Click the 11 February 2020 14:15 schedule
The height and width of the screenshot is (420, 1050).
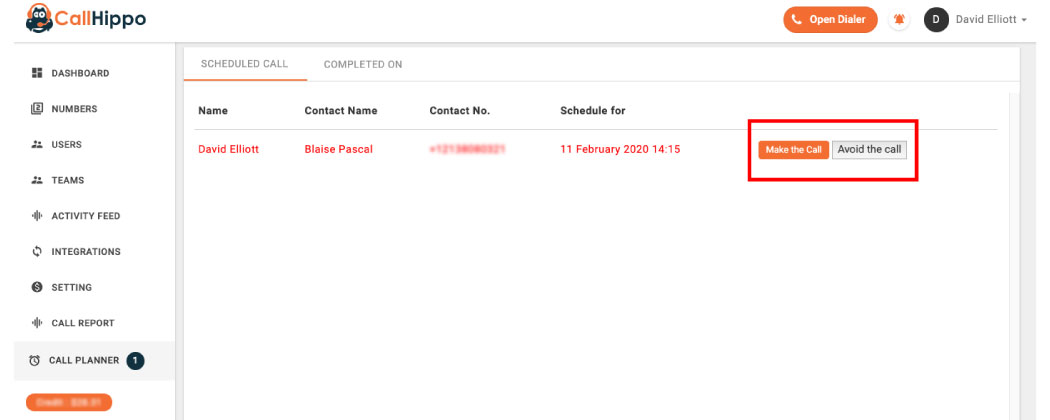620,149
